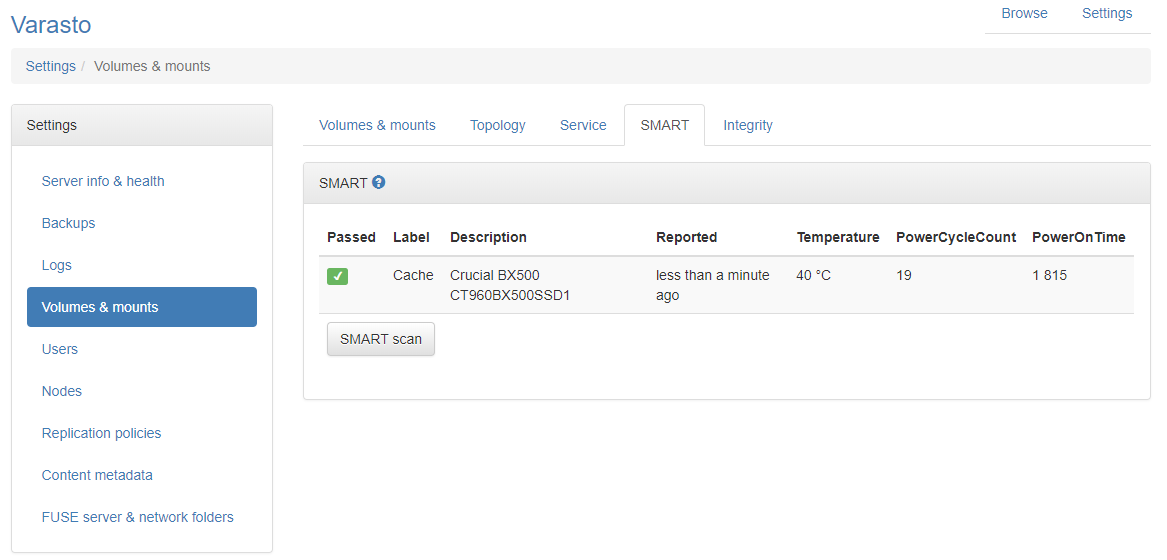Switch to the Topology tab
The width and height of the screenshot is (1167, 560).
pyautogui.click(x=497, y=125)
